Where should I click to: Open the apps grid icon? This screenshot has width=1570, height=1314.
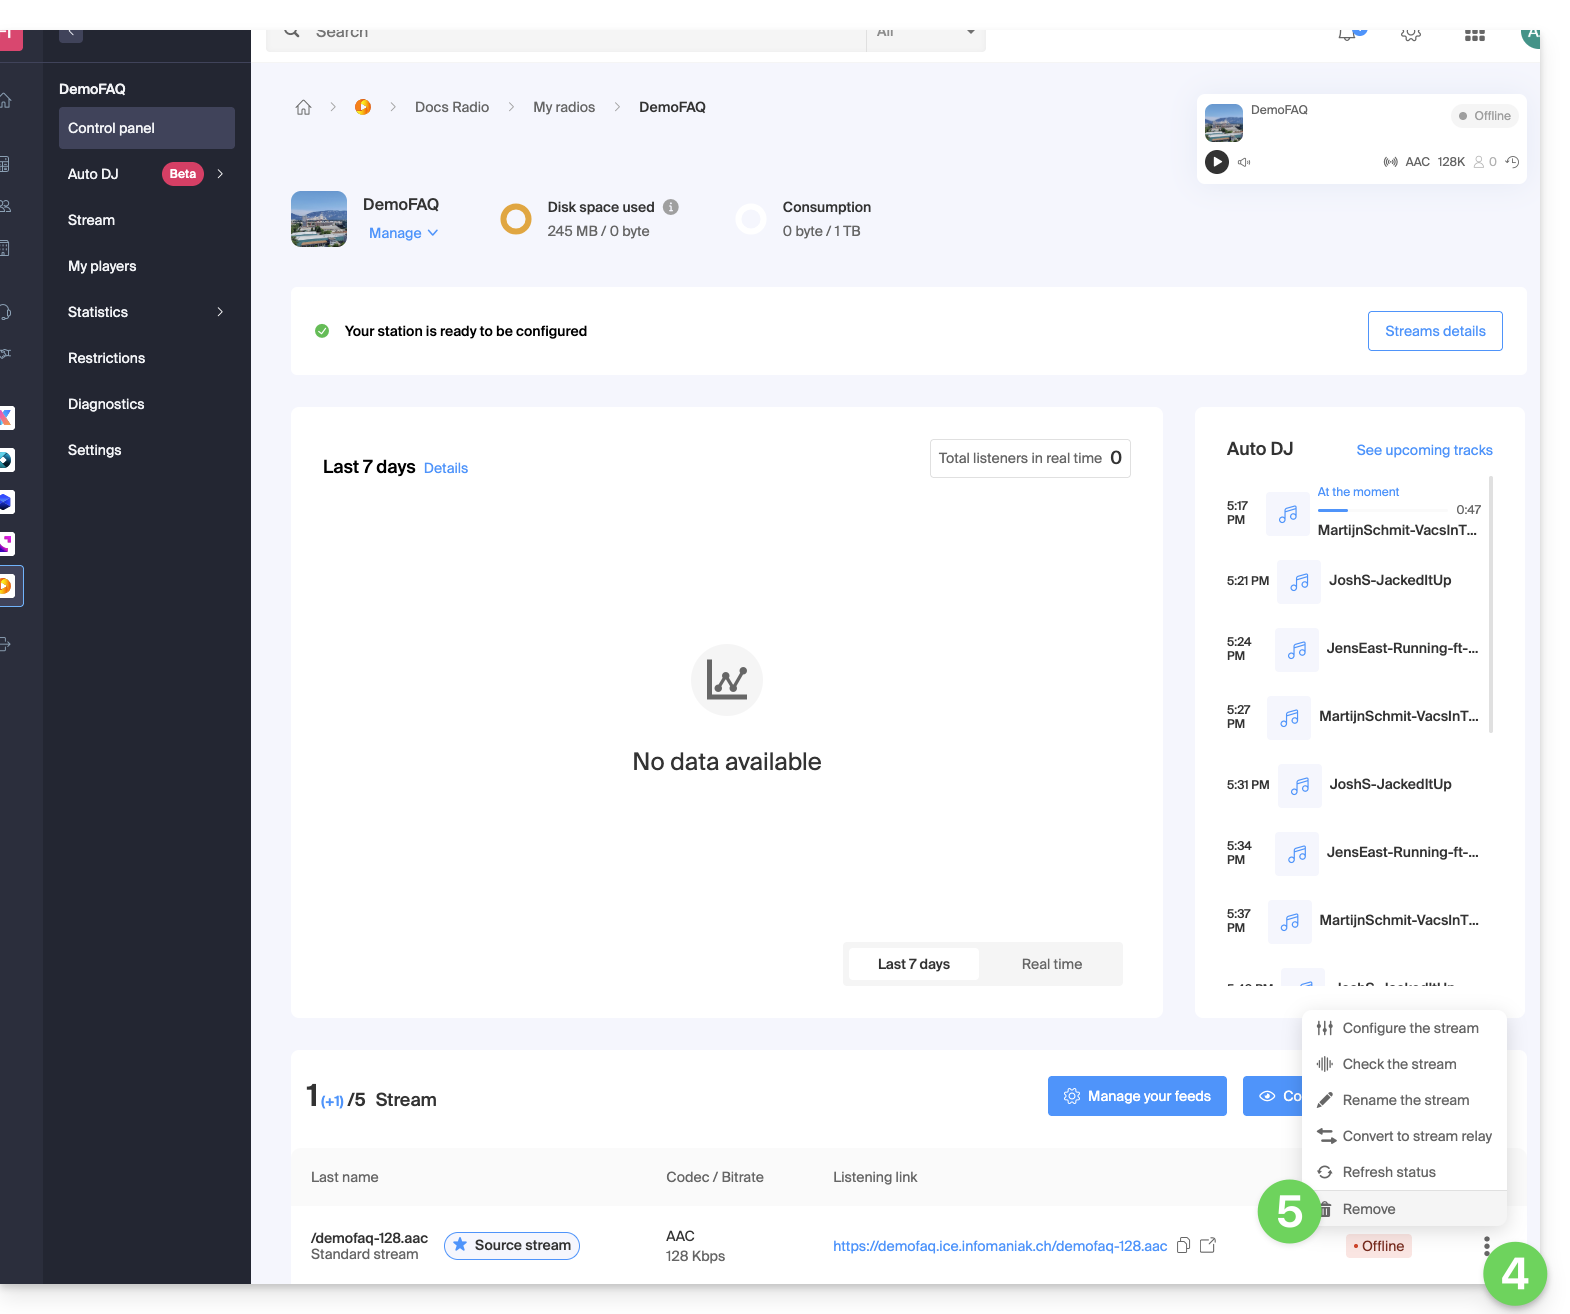[x=1474, y=35]
